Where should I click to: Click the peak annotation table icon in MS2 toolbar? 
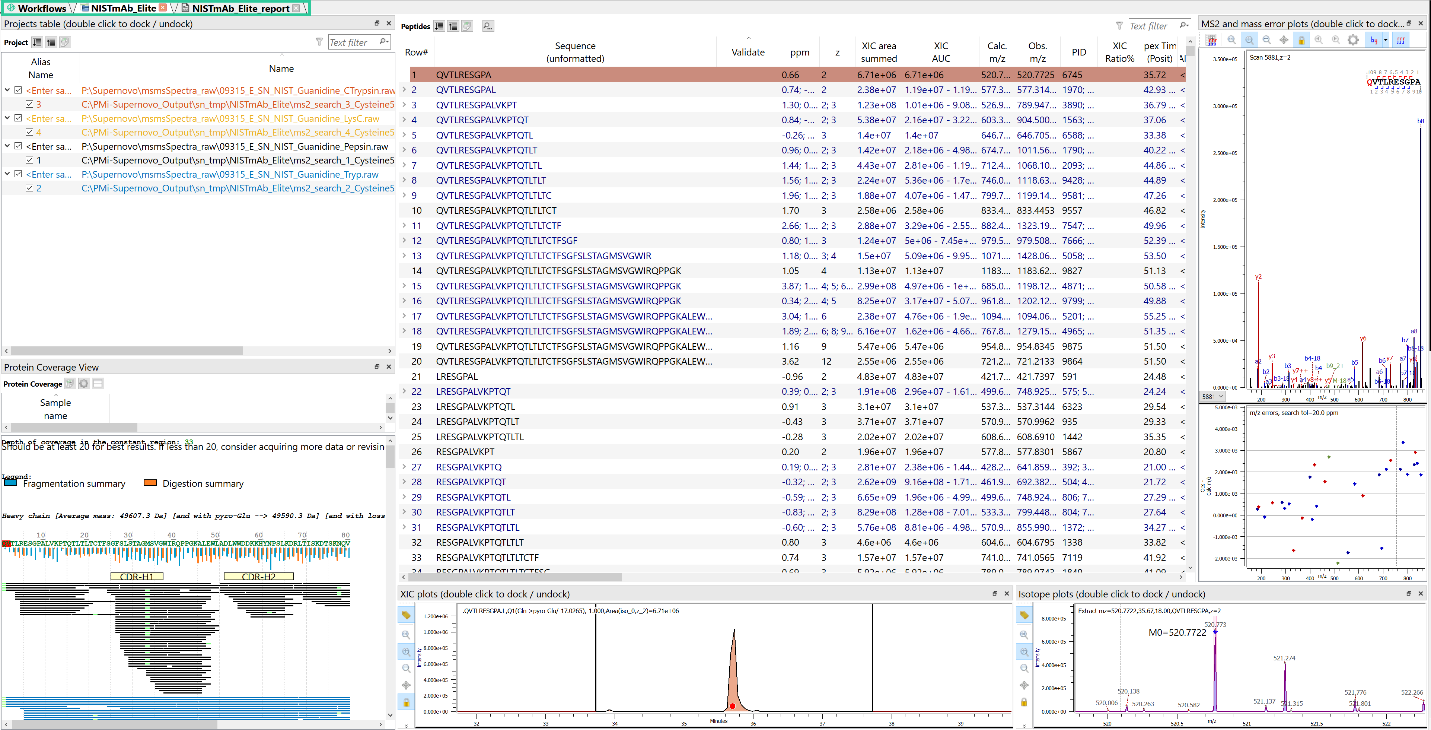(1211, 40)
